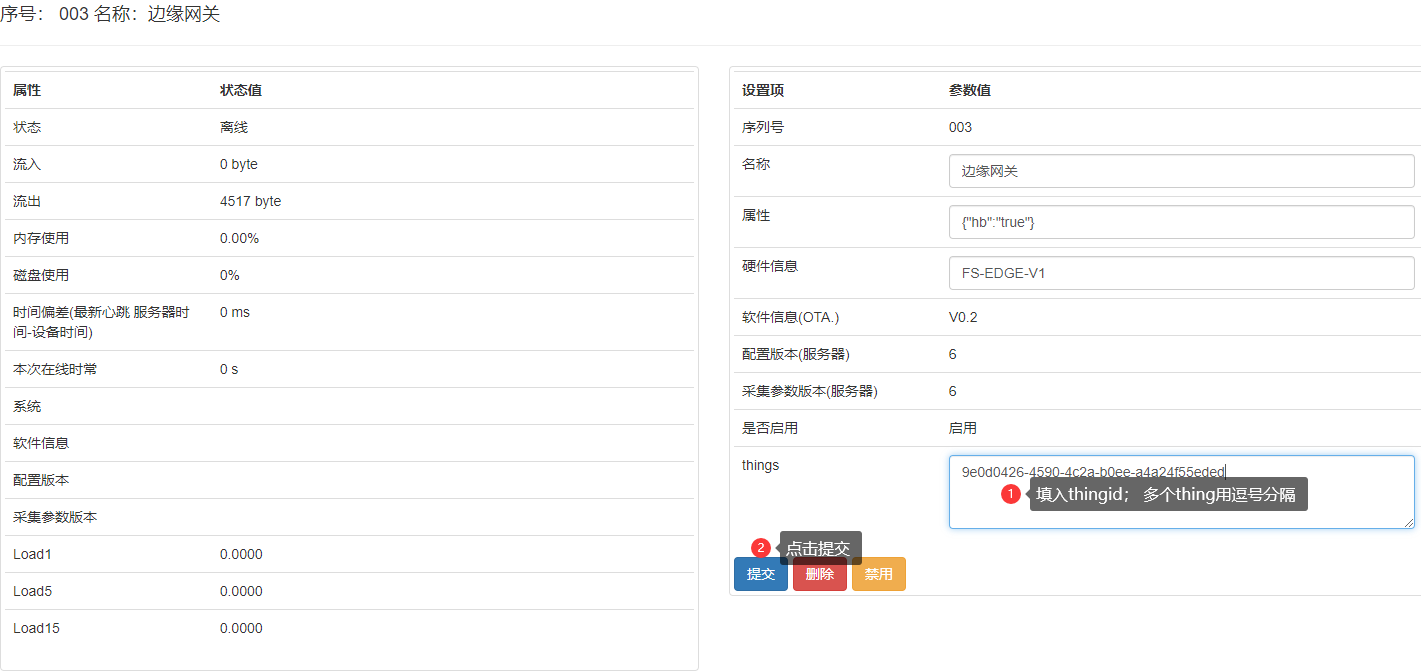Click the blue 提交 button

(760, 574)
